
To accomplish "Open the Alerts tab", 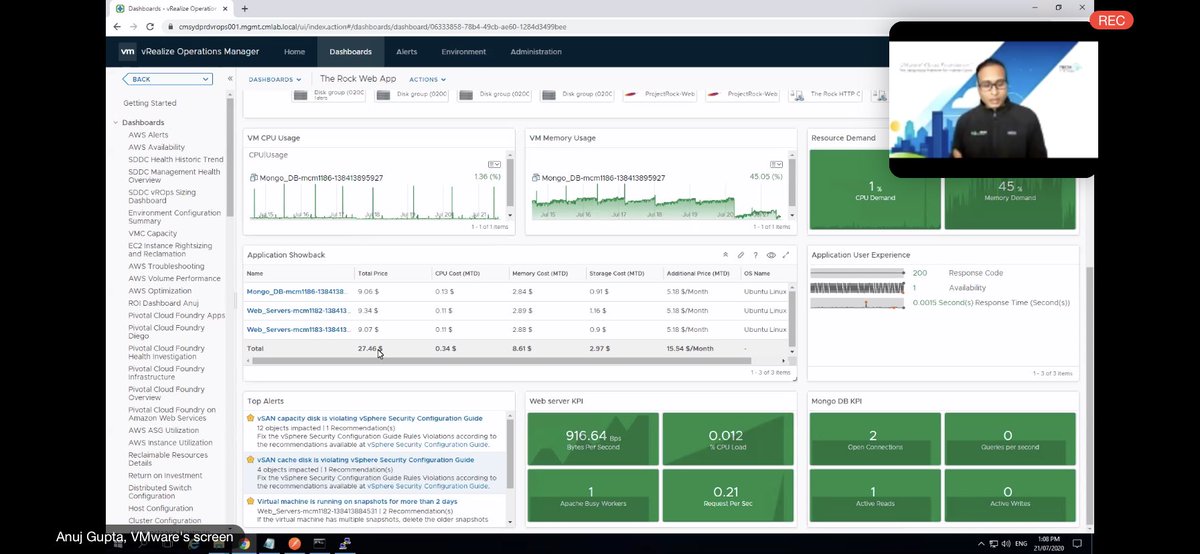I will [x=407, y=52].
